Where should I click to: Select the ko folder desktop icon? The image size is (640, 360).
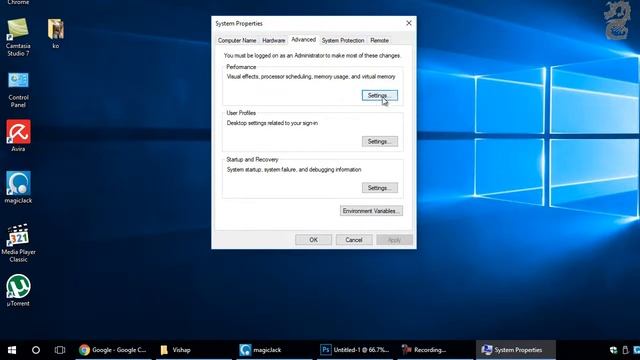(56, 33)
